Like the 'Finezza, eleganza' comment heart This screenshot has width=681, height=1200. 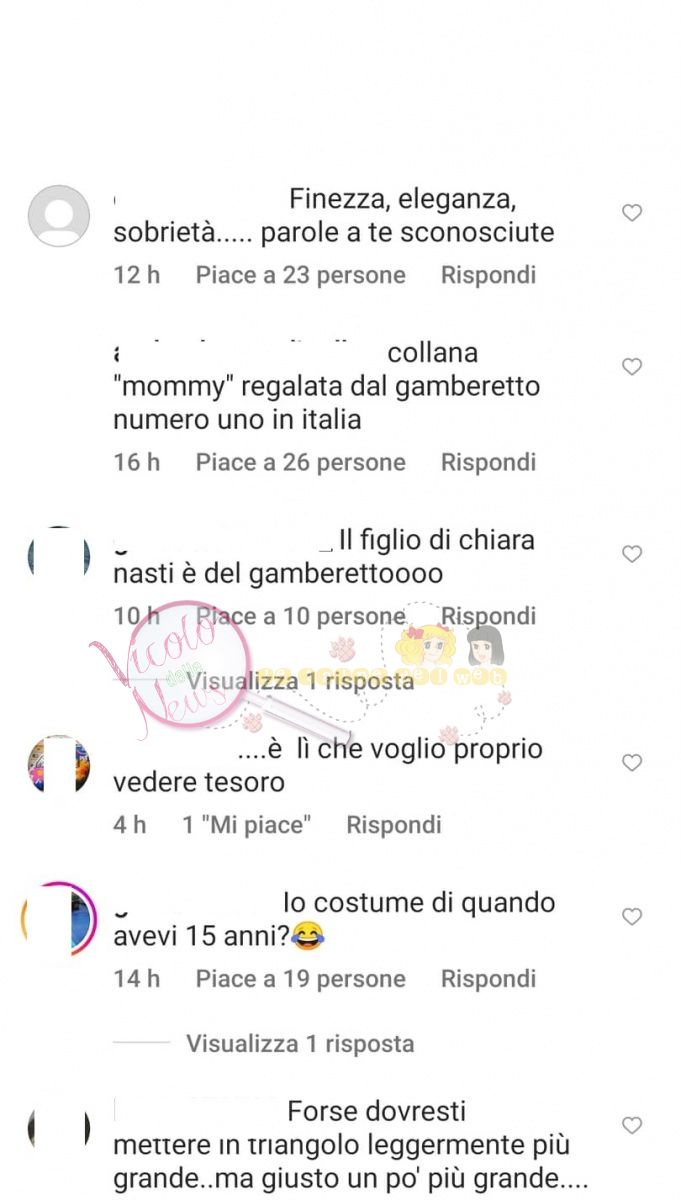632,213
